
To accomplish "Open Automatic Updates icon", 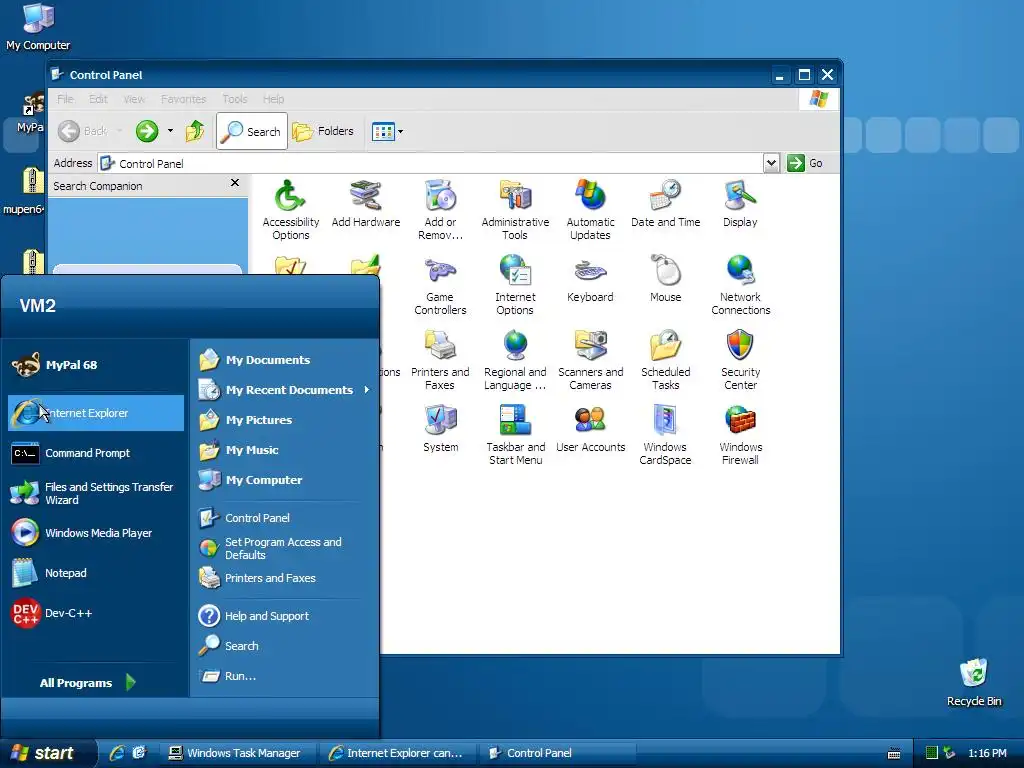I will [590, 210].
